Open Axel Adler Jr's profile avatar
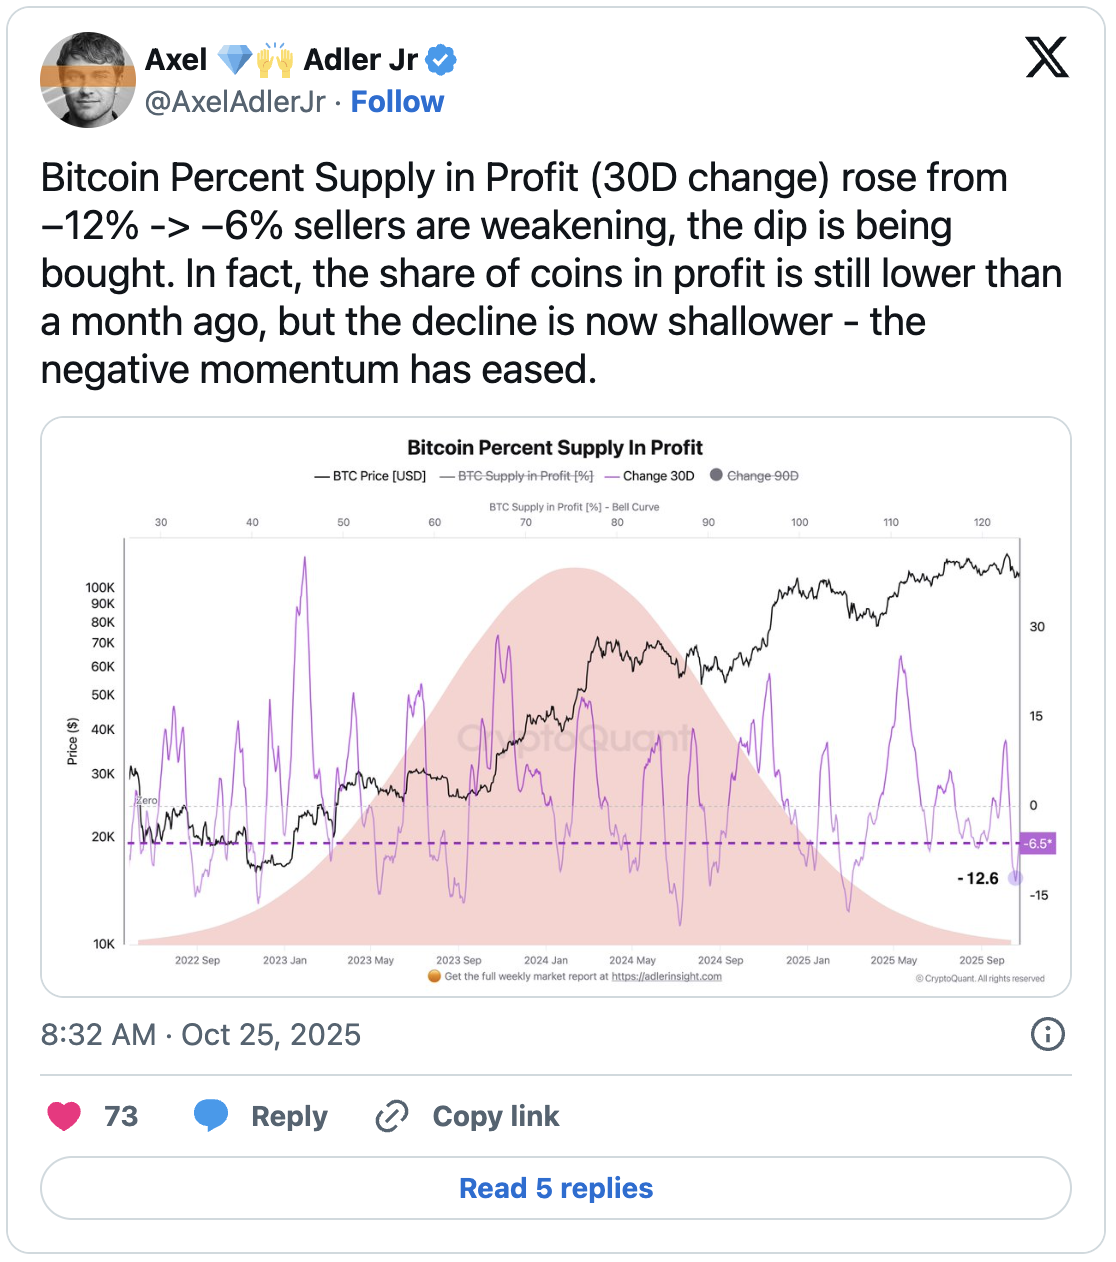 (x=88, y=80)
